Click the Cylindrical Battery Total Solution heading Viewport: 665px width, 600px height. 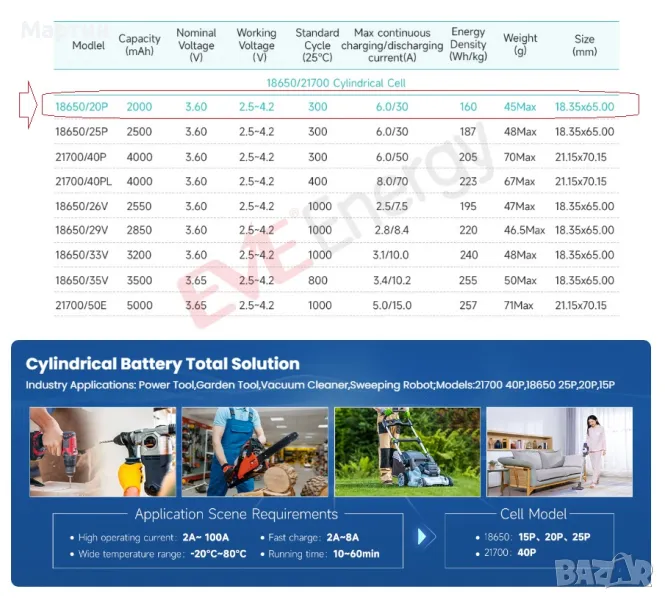coord(162,364)
